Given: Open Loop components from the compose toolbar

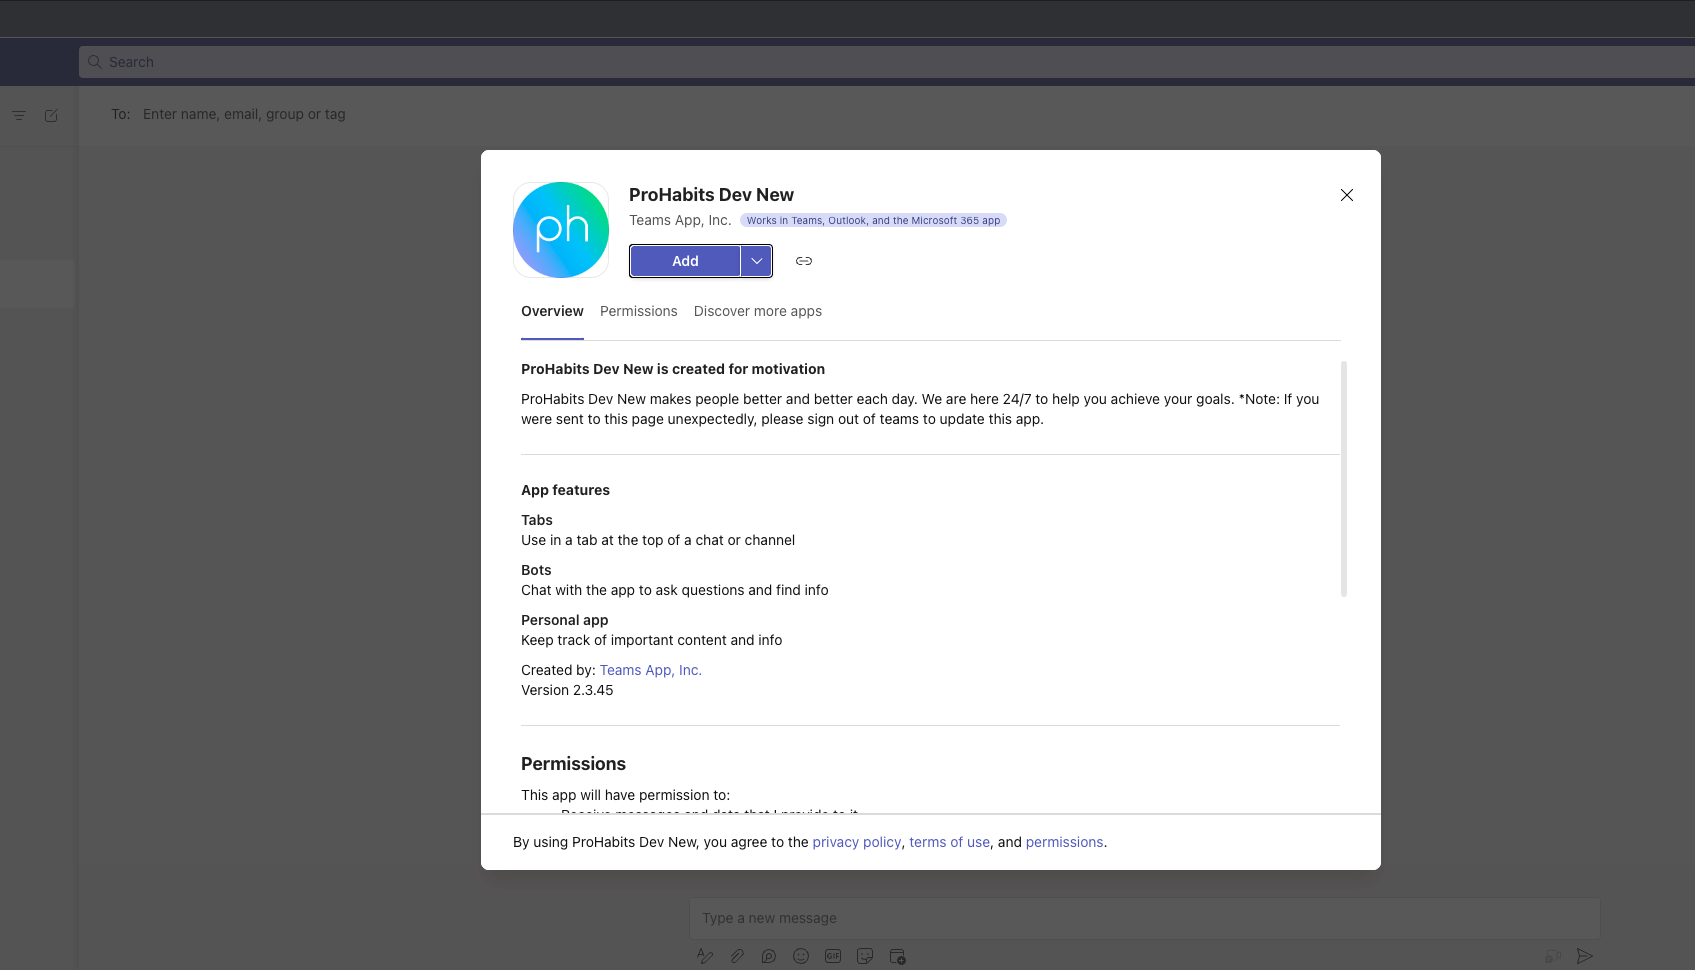Looking at the screenshot, I should click(x=769, y=956).
